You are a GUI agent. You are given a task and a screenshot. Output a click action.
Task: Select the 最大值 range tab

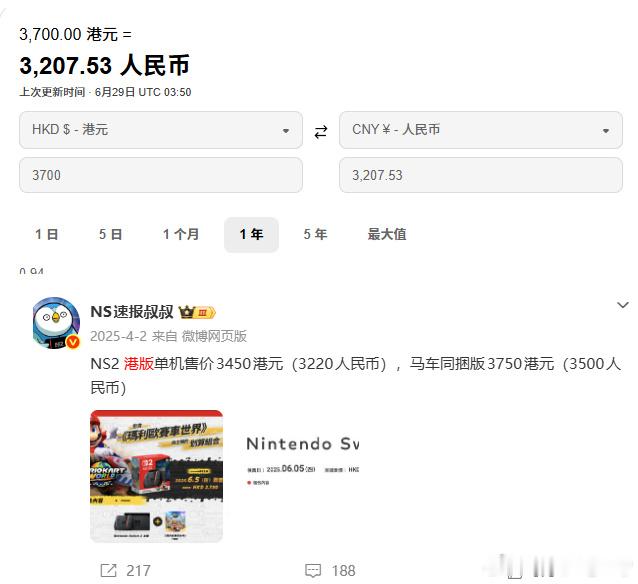[x=387, y=234]
